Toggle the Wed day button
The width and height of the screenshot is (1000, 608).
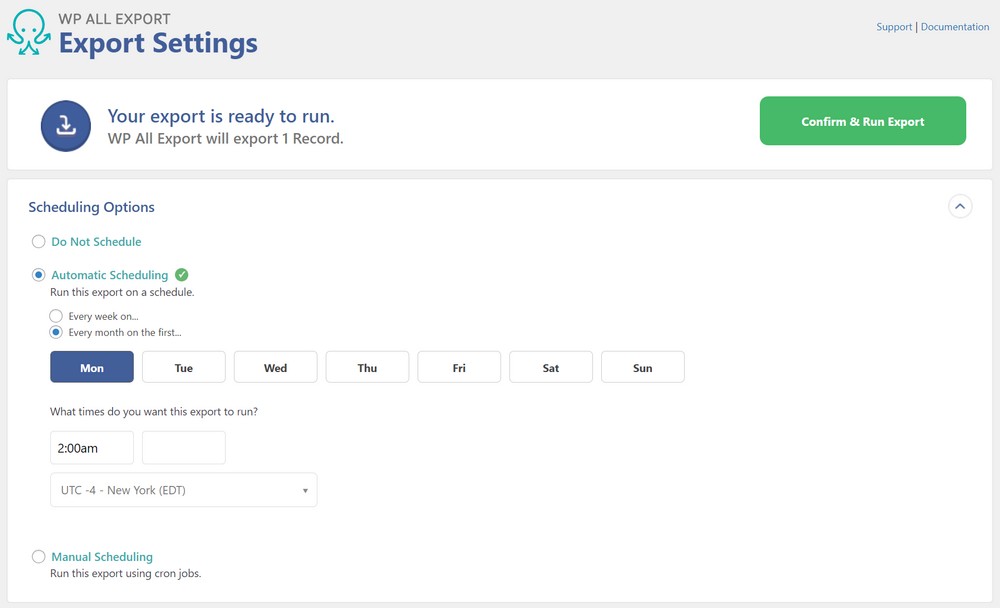coord(276,367)
